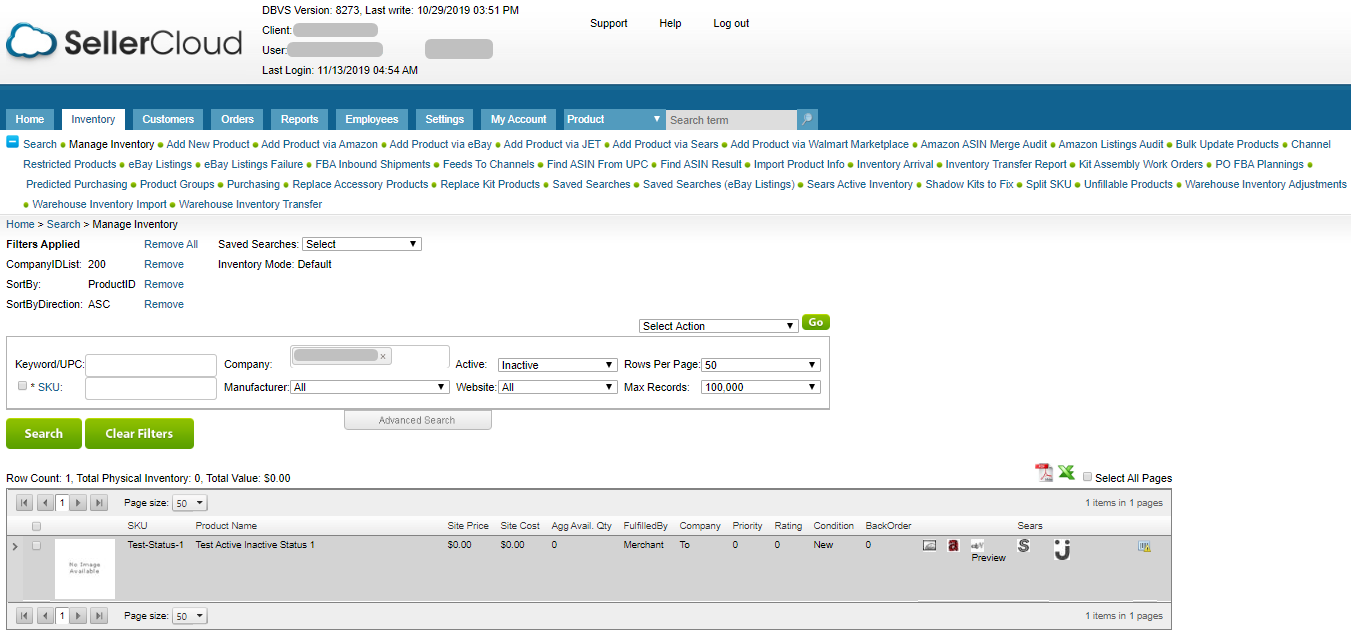Click the green Search button
The width and height of the screenshot is (1351, 633).
point(43,433)
